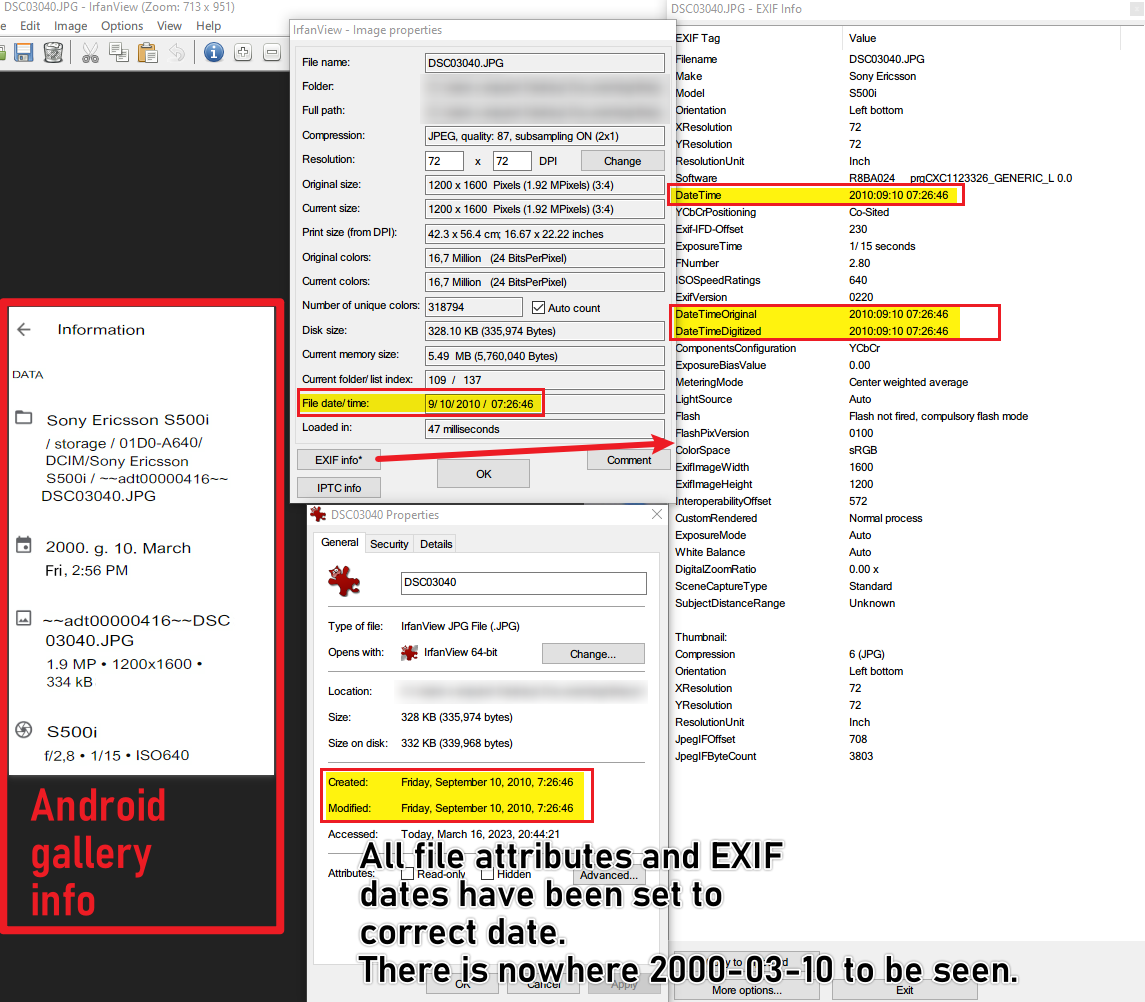Click the Loaded in 47 milliseconds field

(x=545, y=429)
